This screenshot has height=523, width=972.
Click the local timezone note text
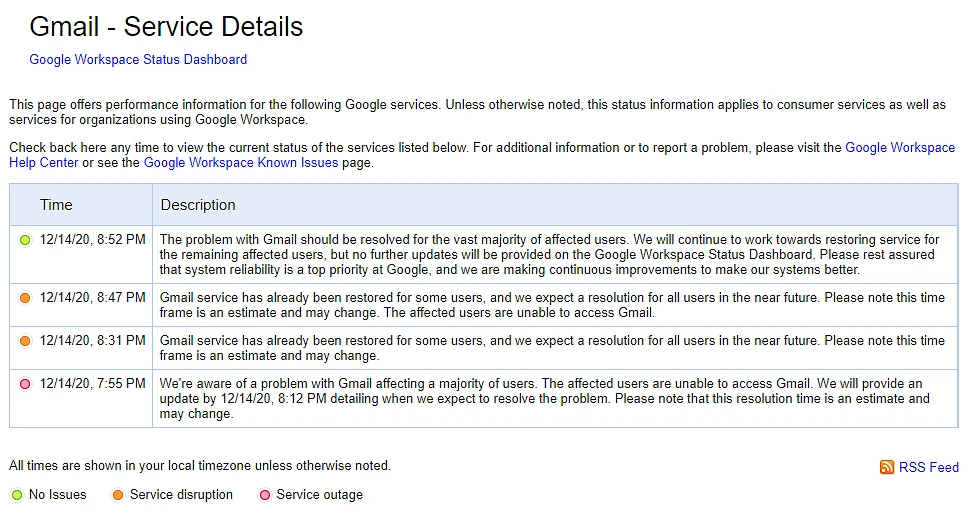pos(200,466)
